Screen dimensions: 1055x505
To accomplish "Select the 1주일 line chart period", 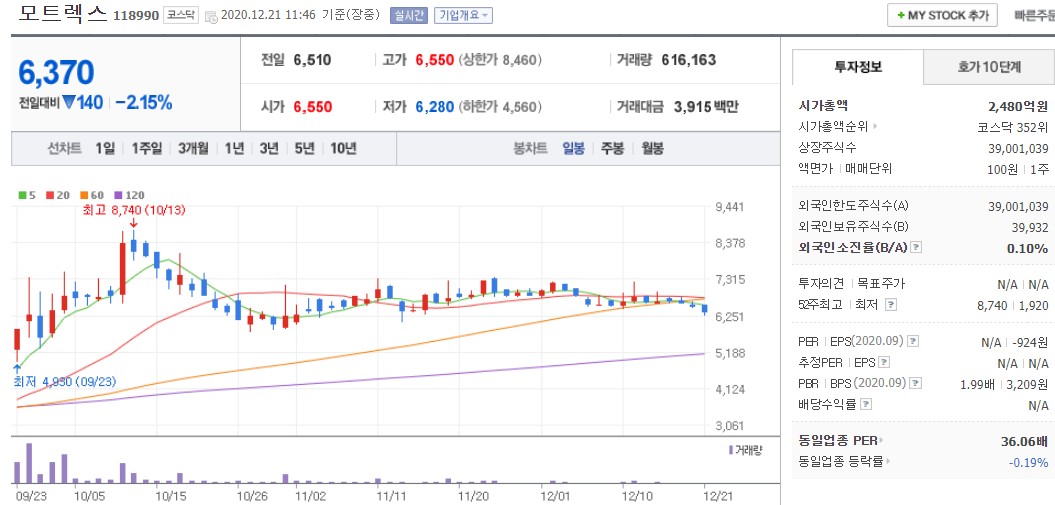I will coord(147,149).
